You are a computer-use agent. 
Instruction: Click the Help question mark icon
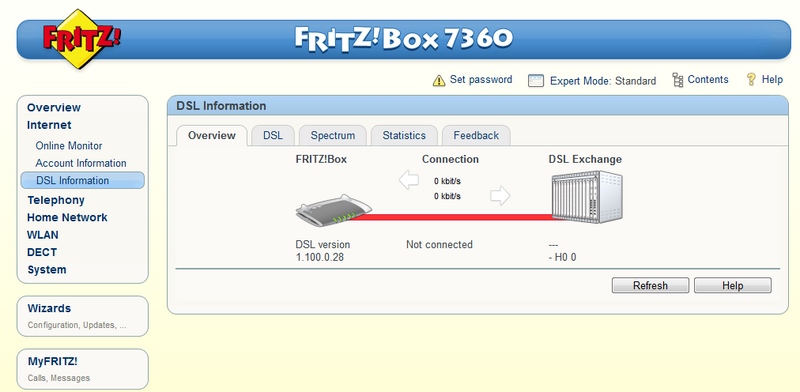[x=751, y=79]
